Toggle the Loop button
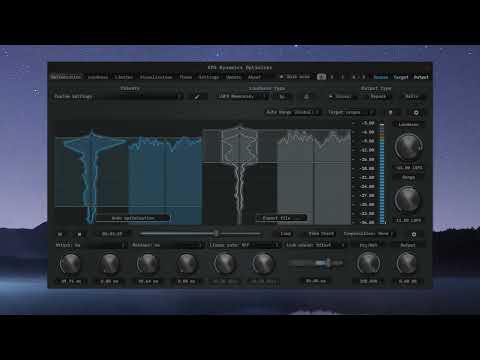This screenshot has height=360, width=480. point(285,234)
